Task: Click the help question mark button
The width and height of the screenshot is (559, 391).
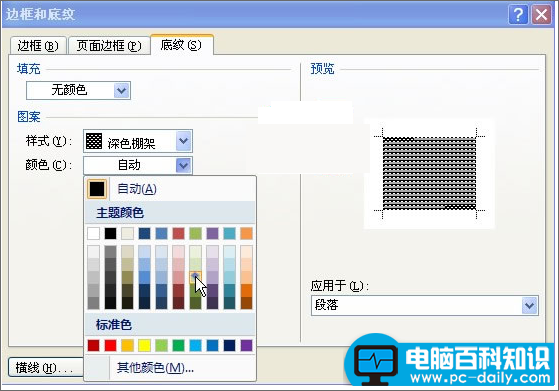Action: tap(518, 15)
